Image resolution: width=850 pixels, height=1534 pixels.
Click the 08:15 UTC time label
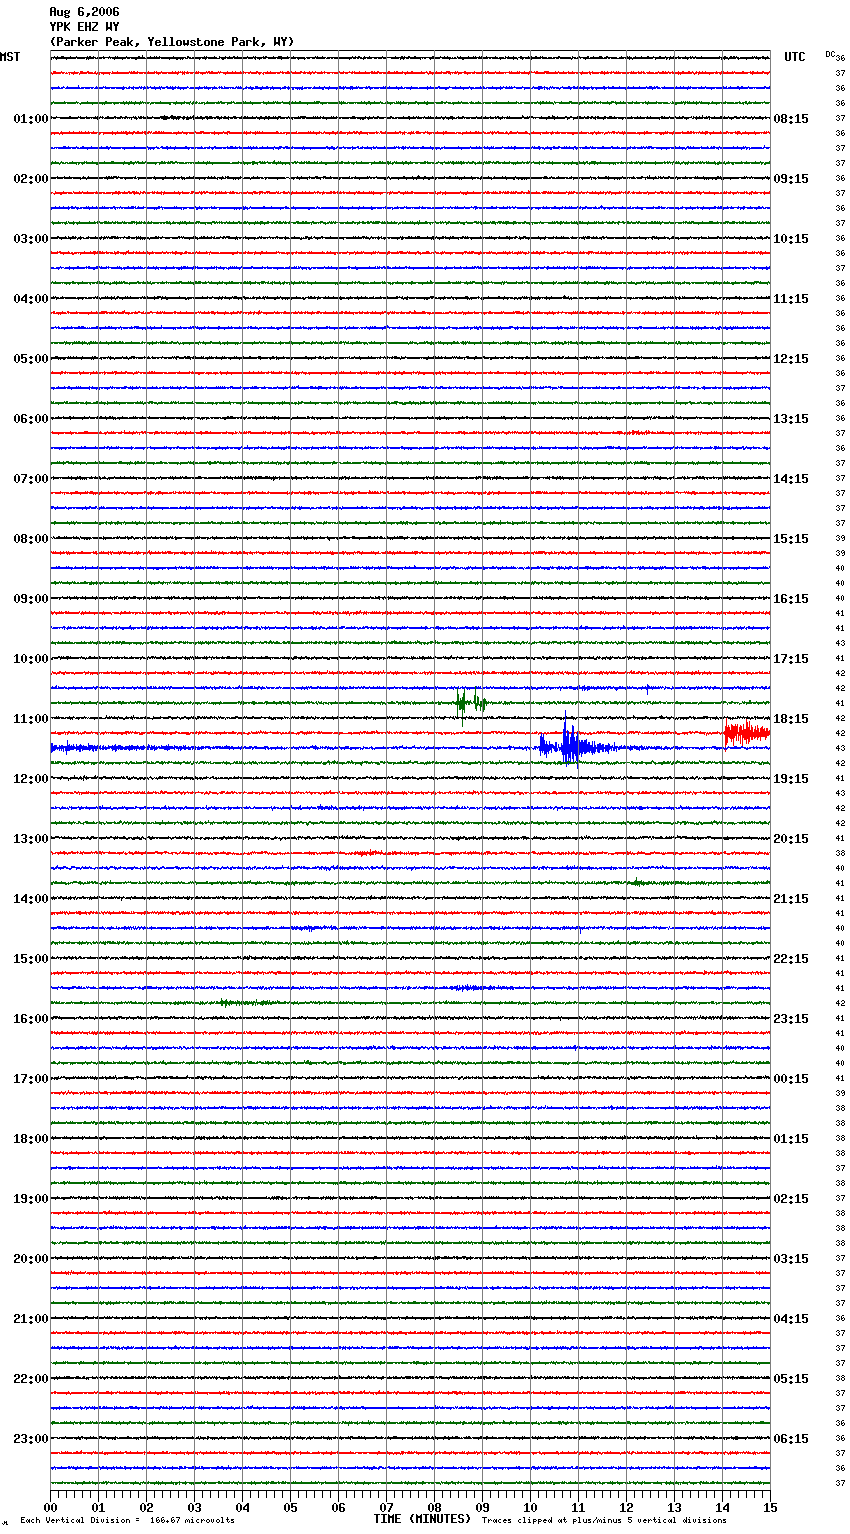point(791,119)
